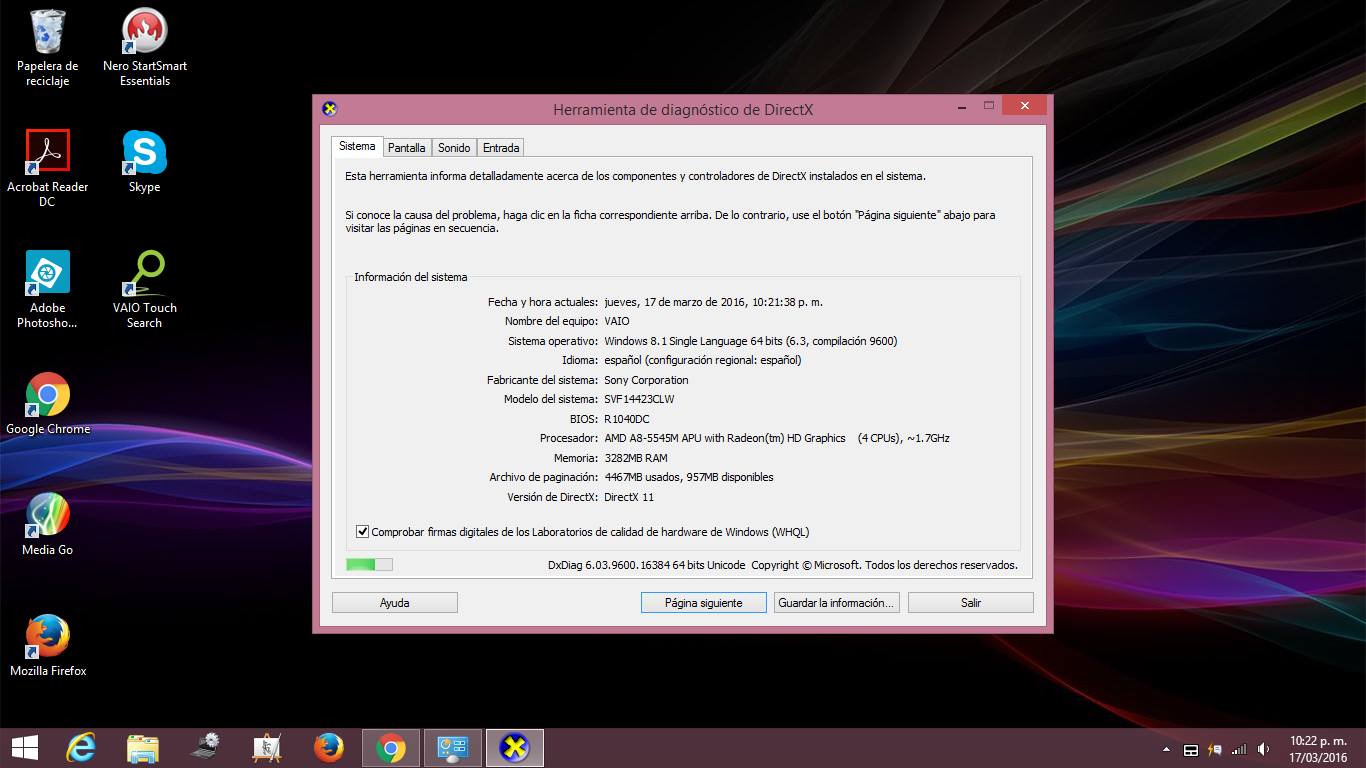
Task: Click the 'Versión de DirectX:' label
Action: click(x=552, y=497)
